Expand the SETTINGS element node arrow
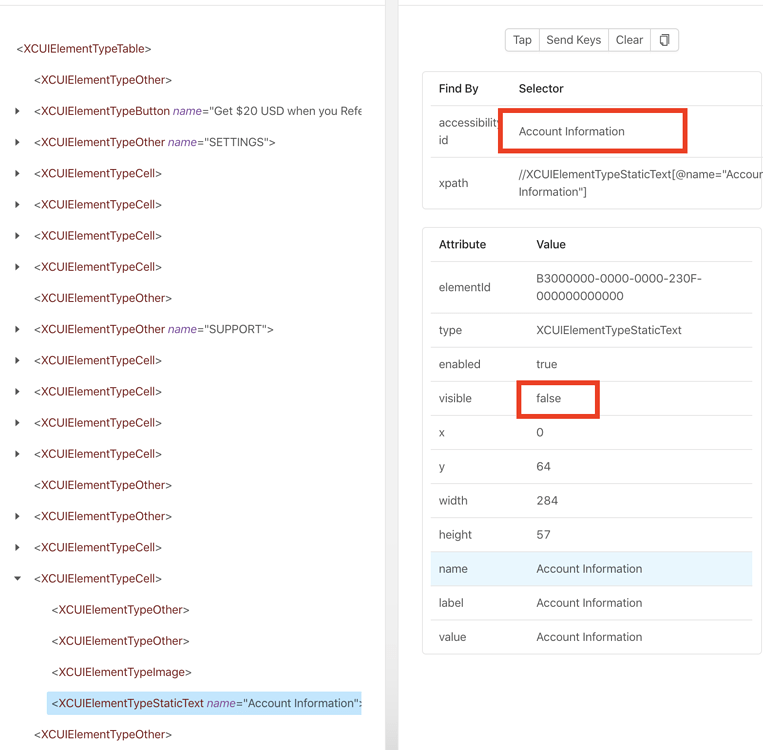The height and width of the screenshot is (750, 763). click(18, 142)
